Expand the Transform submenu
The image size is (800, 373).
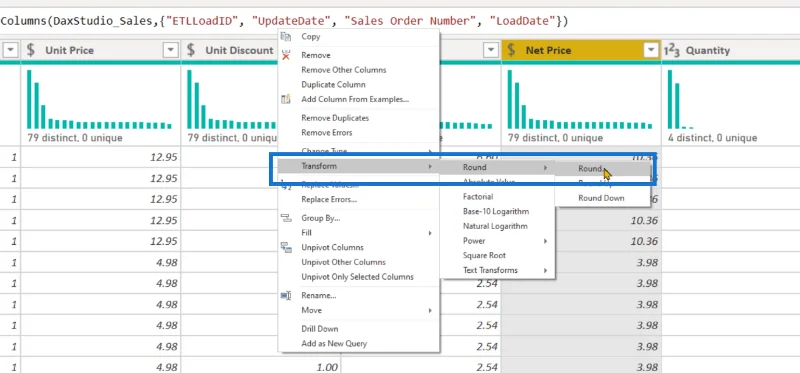click(359, 166)
